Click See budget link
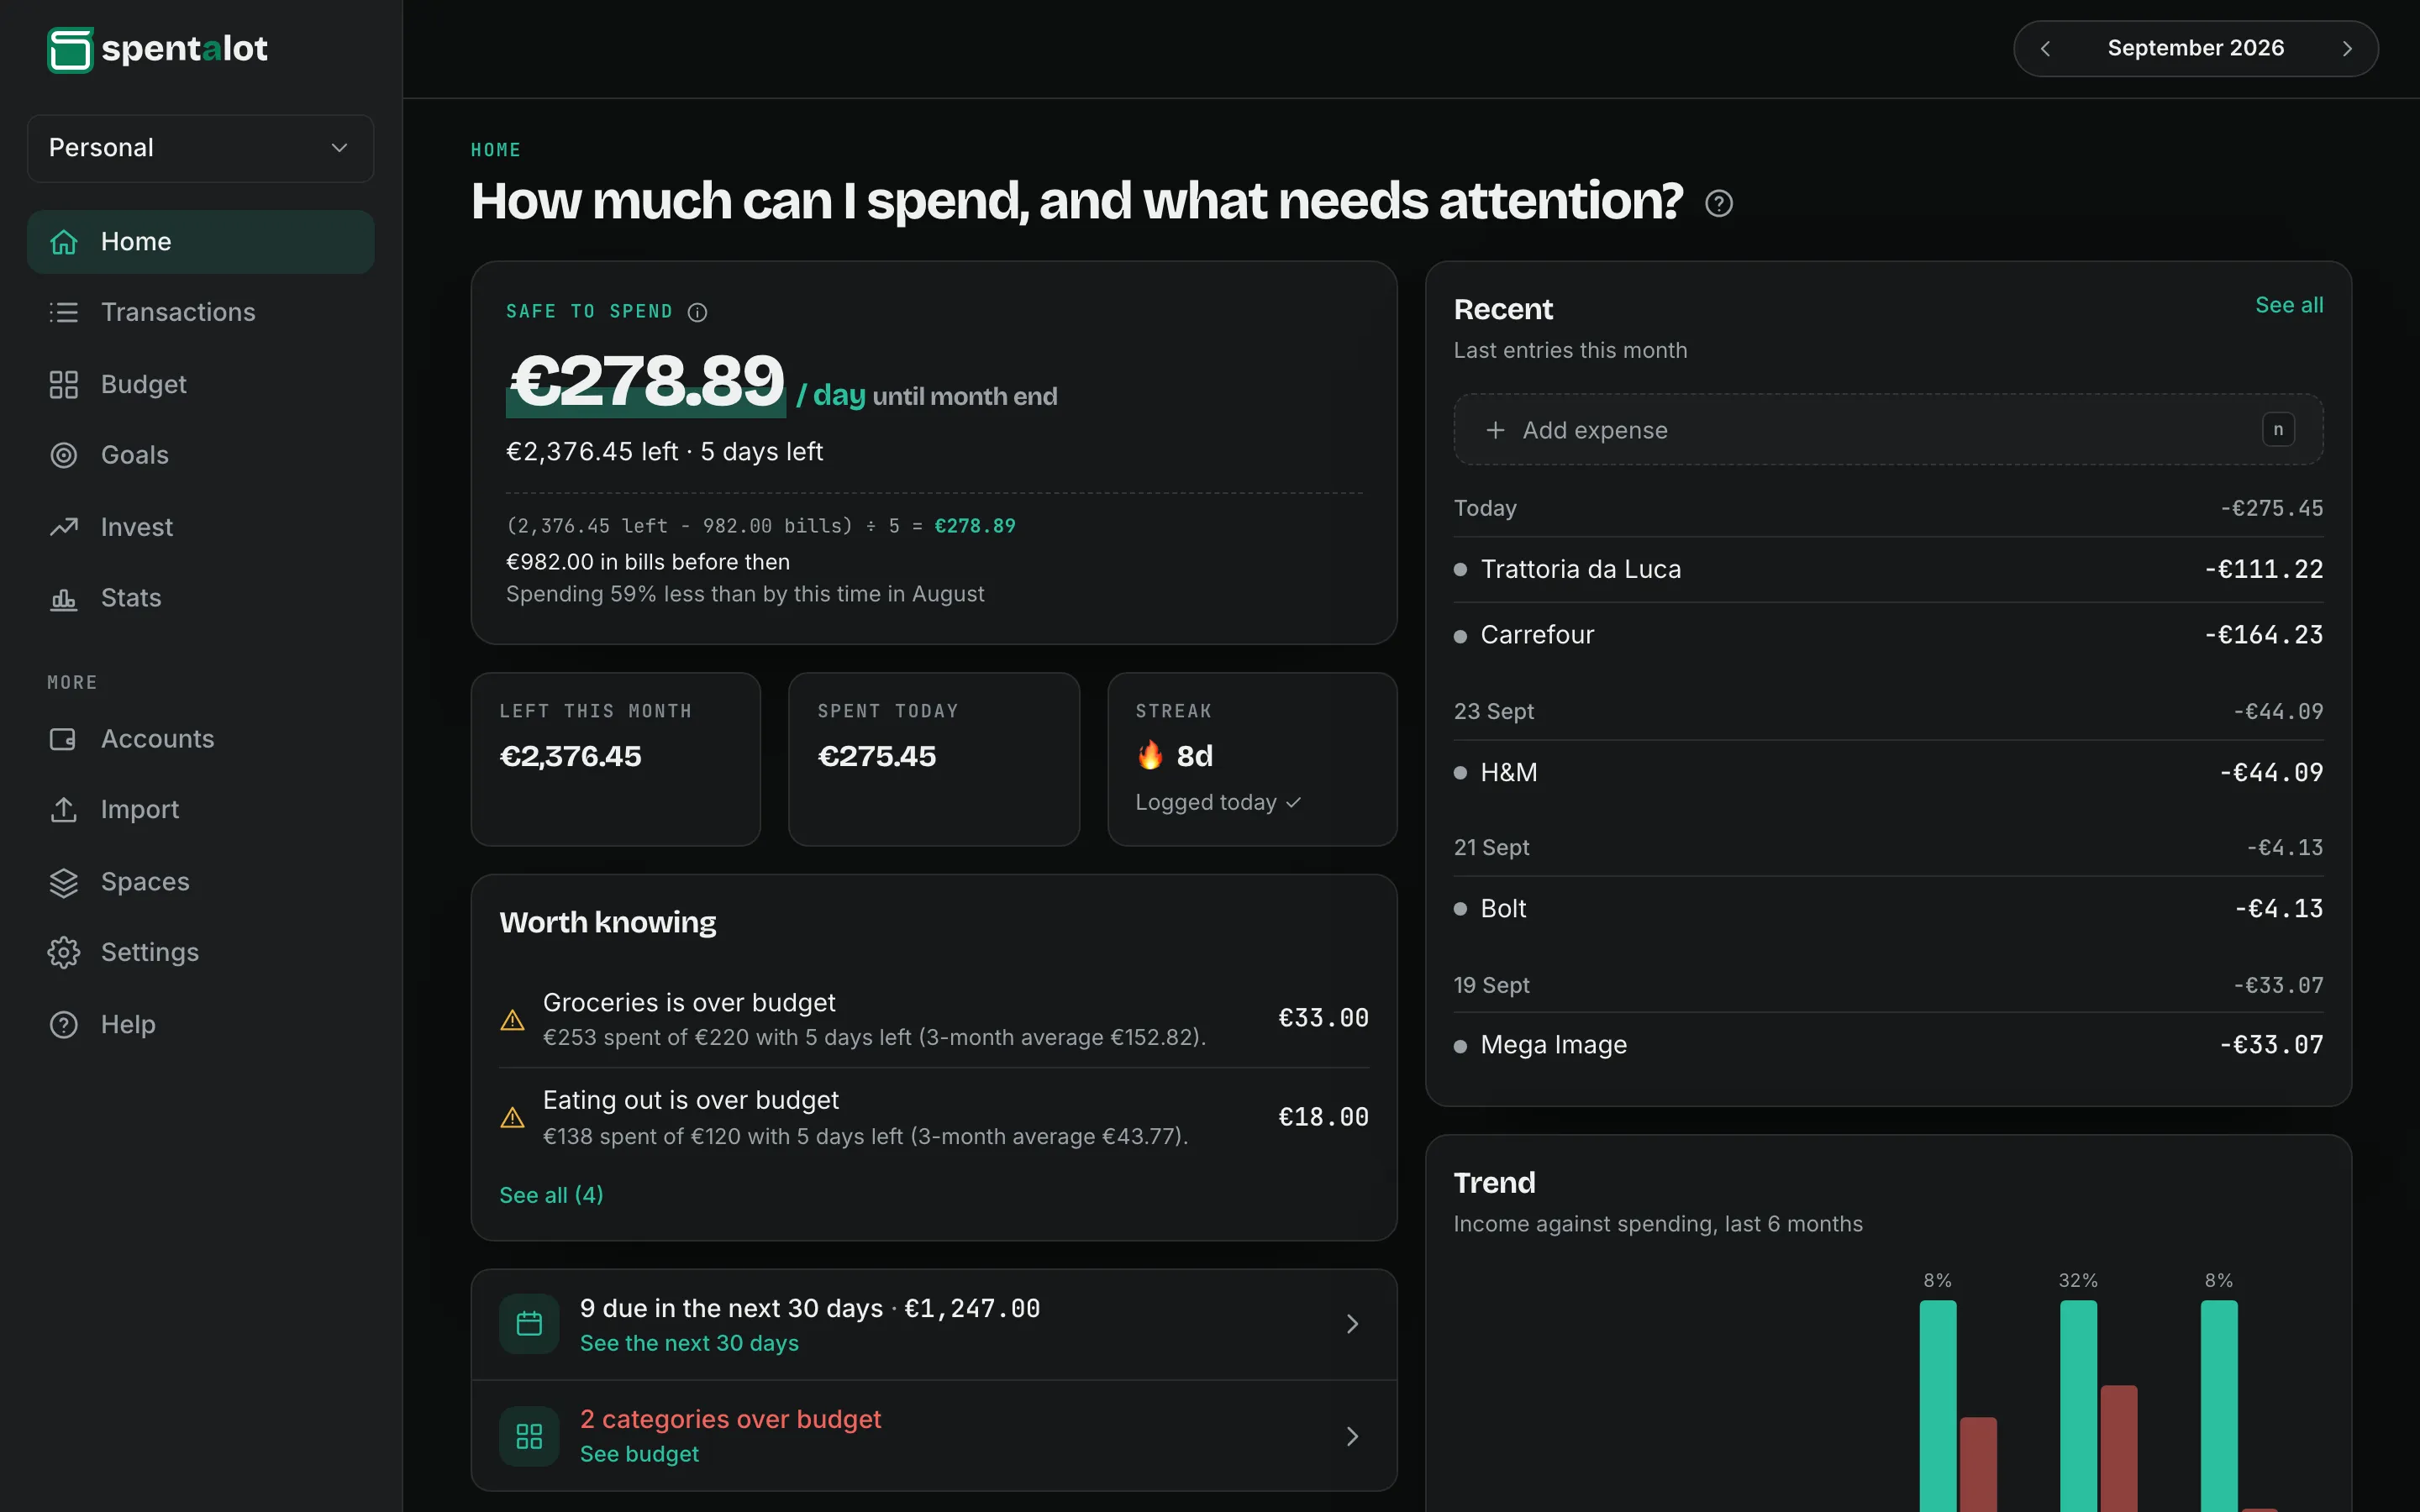Viewport: 2420px width, 1512px height. (639, 1454)
